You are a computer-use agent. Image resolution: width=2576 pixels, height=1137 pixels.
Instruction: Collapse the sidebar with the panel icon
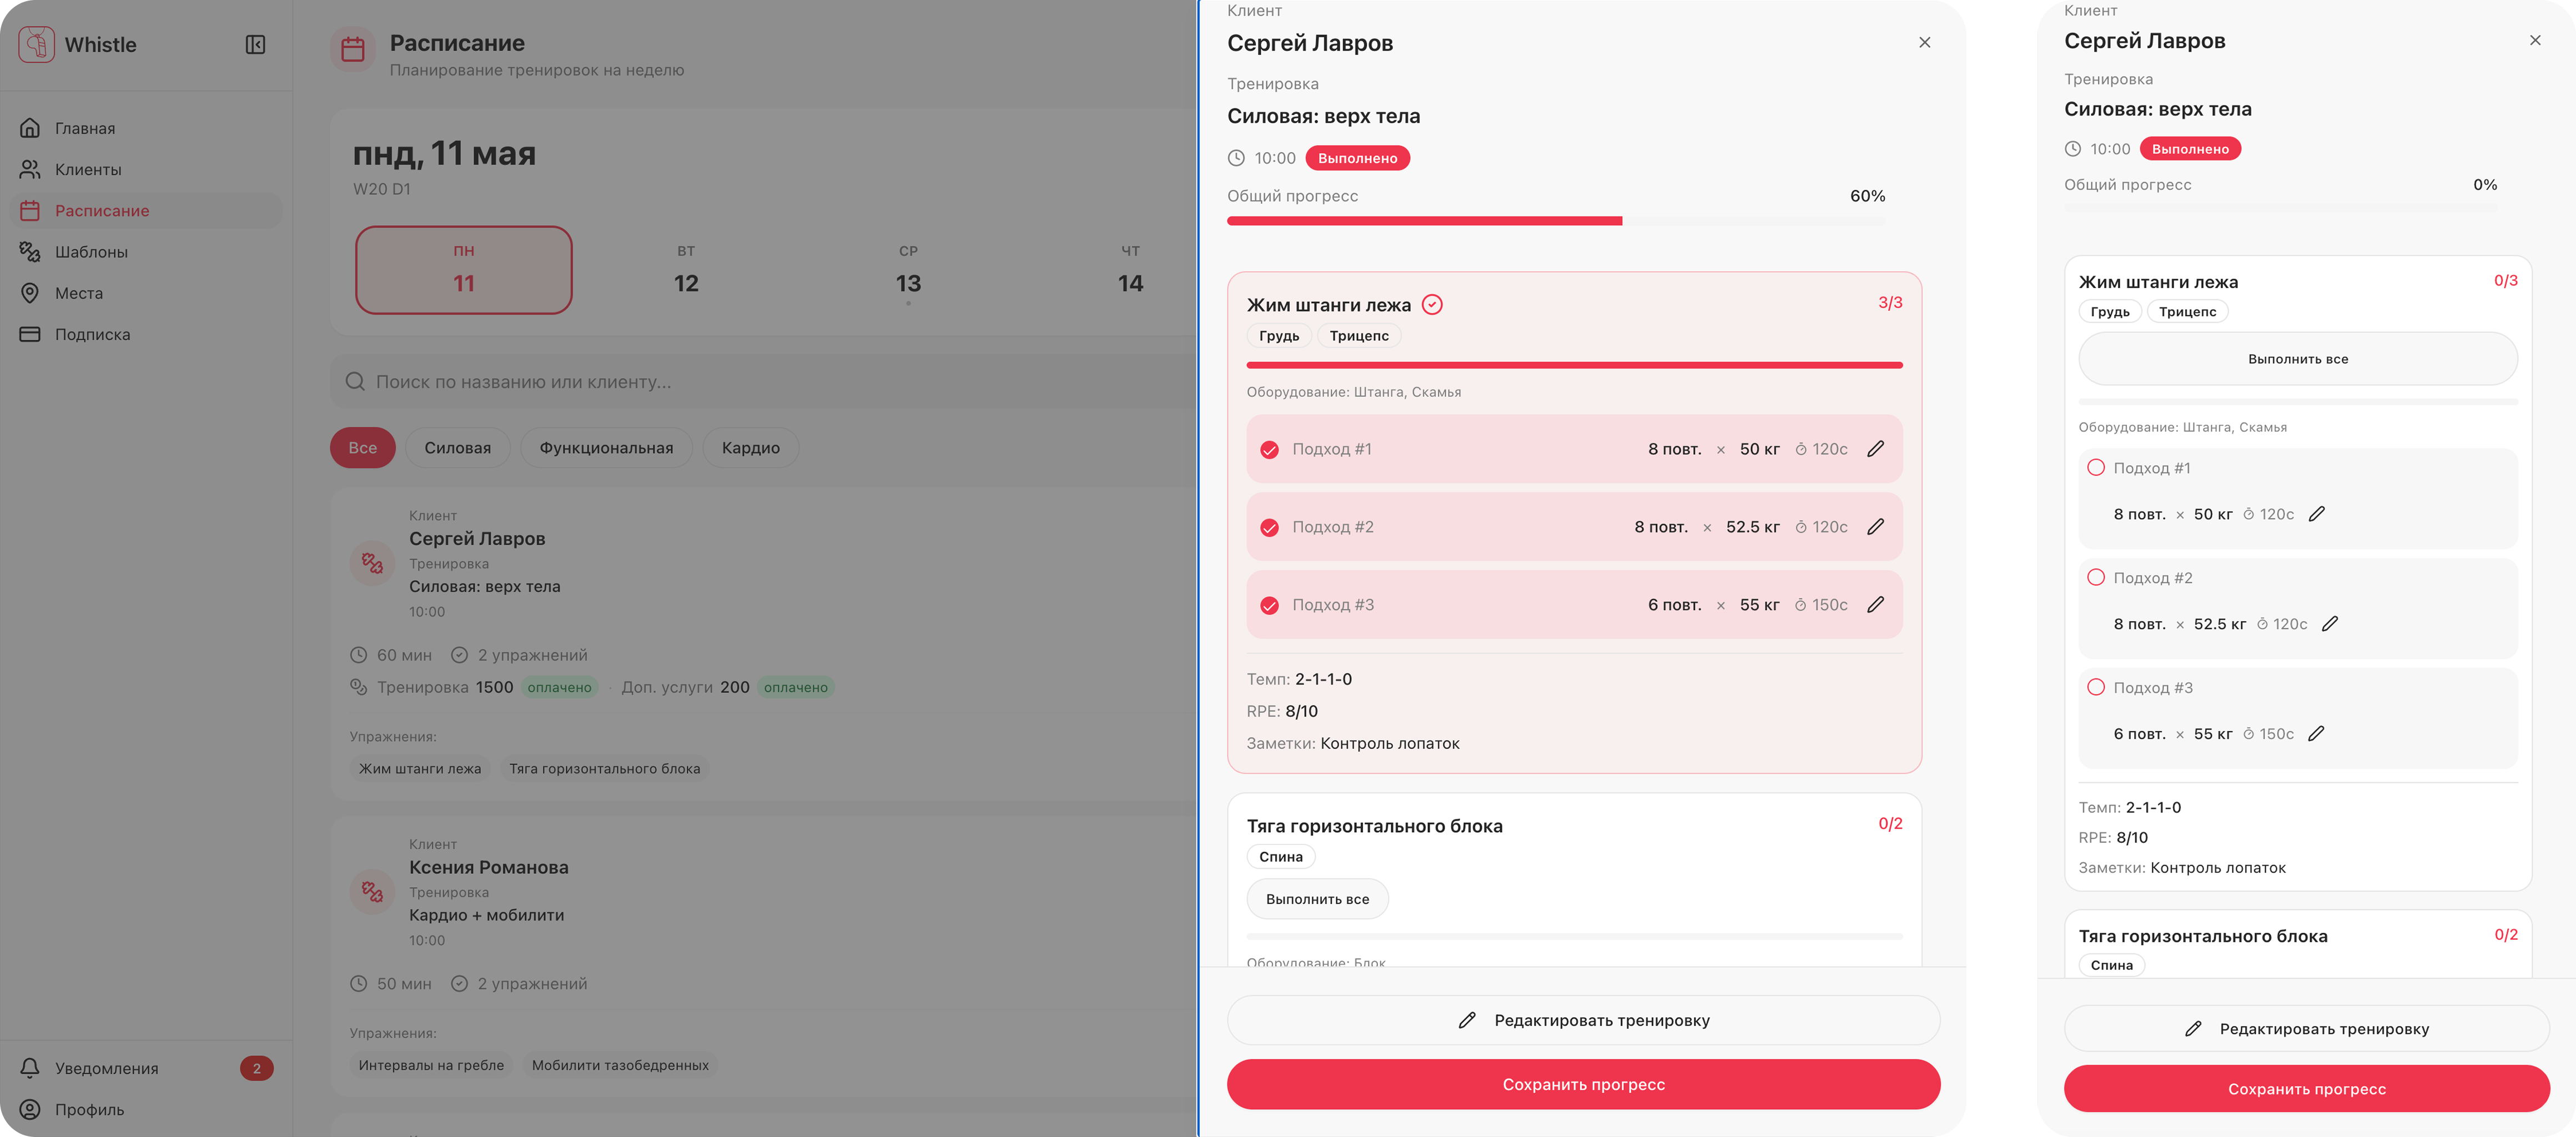(x=255, y=44)
